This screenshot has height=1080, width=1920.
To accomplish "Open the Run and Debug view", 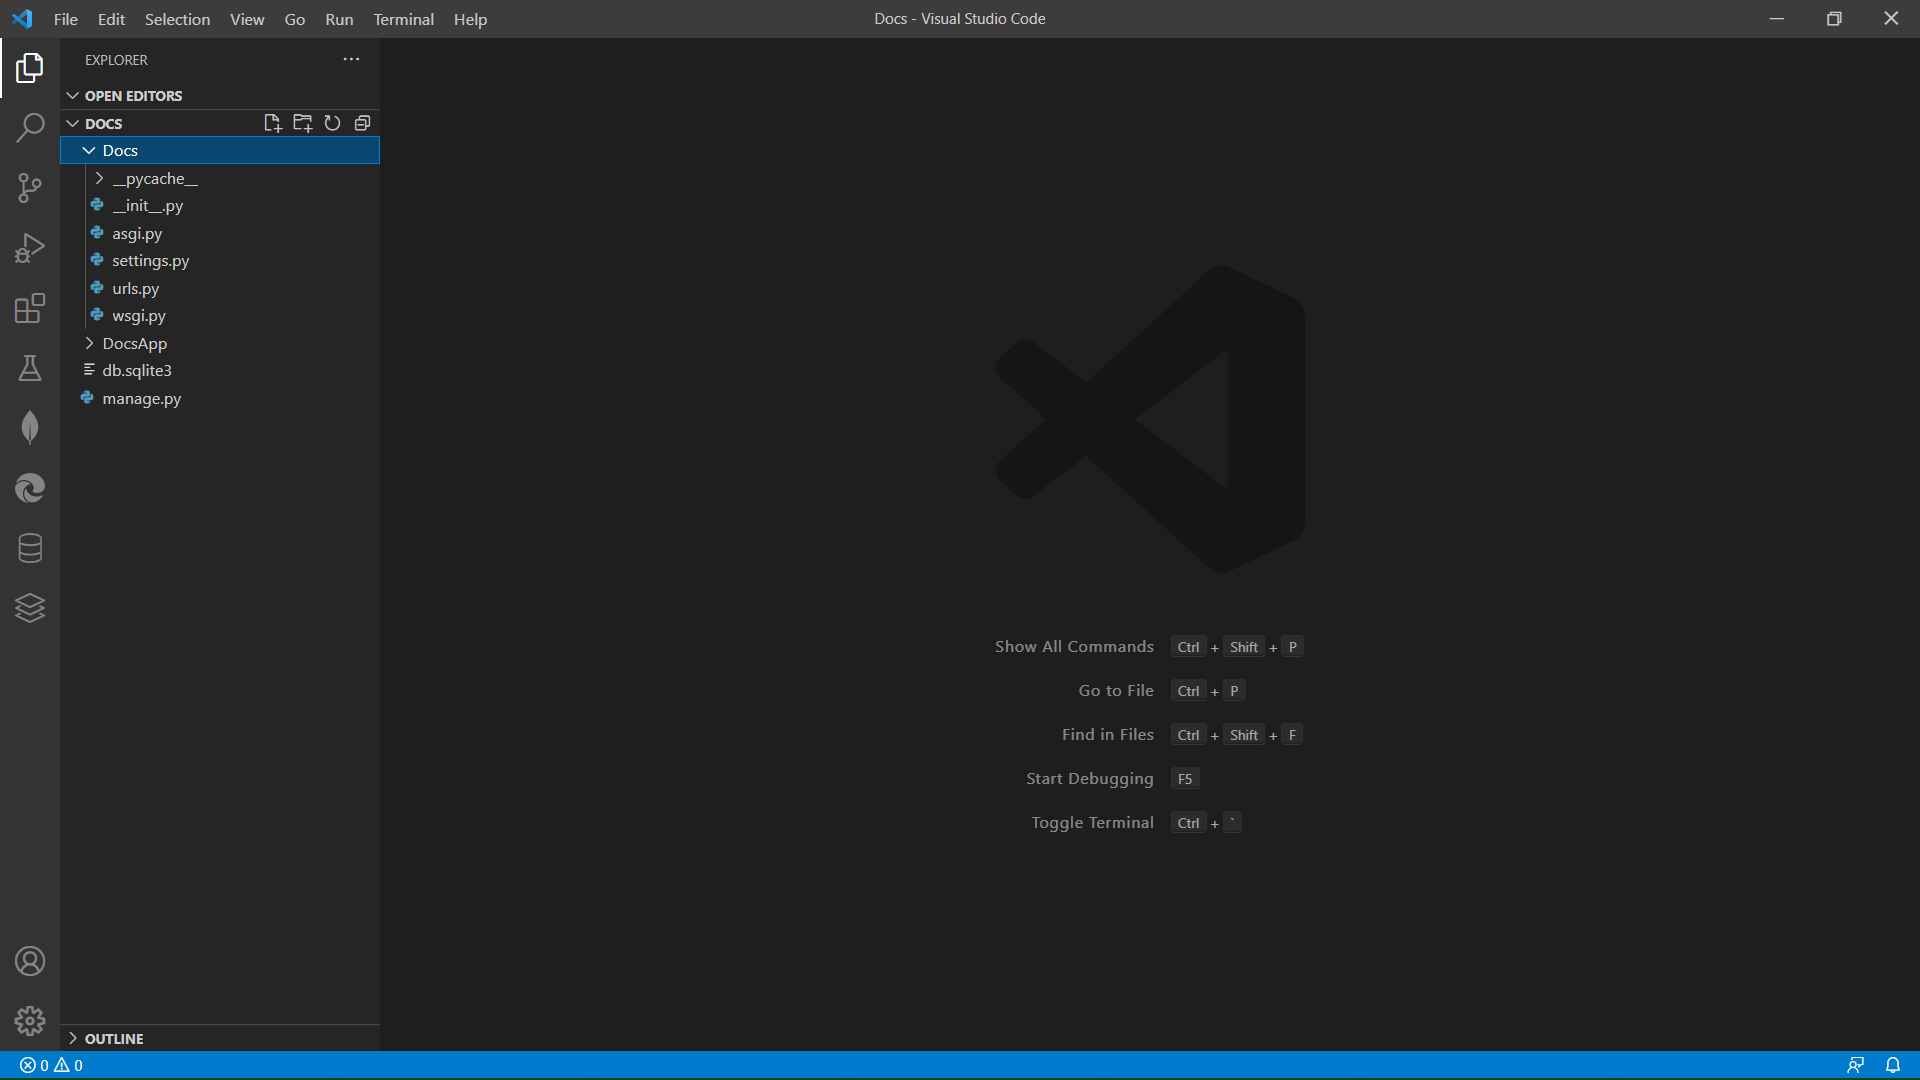I will pos(30,248).
